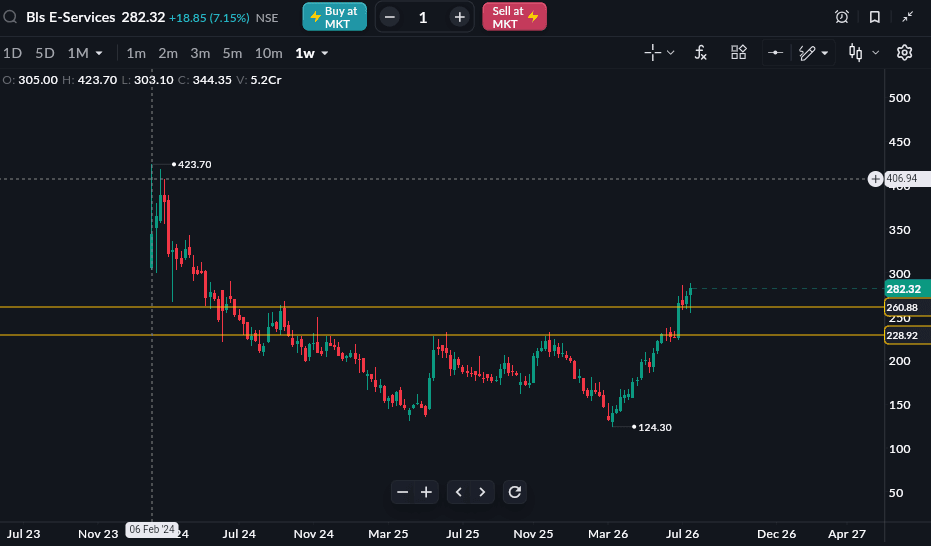Click the 124.30 low marker label
This screenshot has width=931, height=546.
654,427
